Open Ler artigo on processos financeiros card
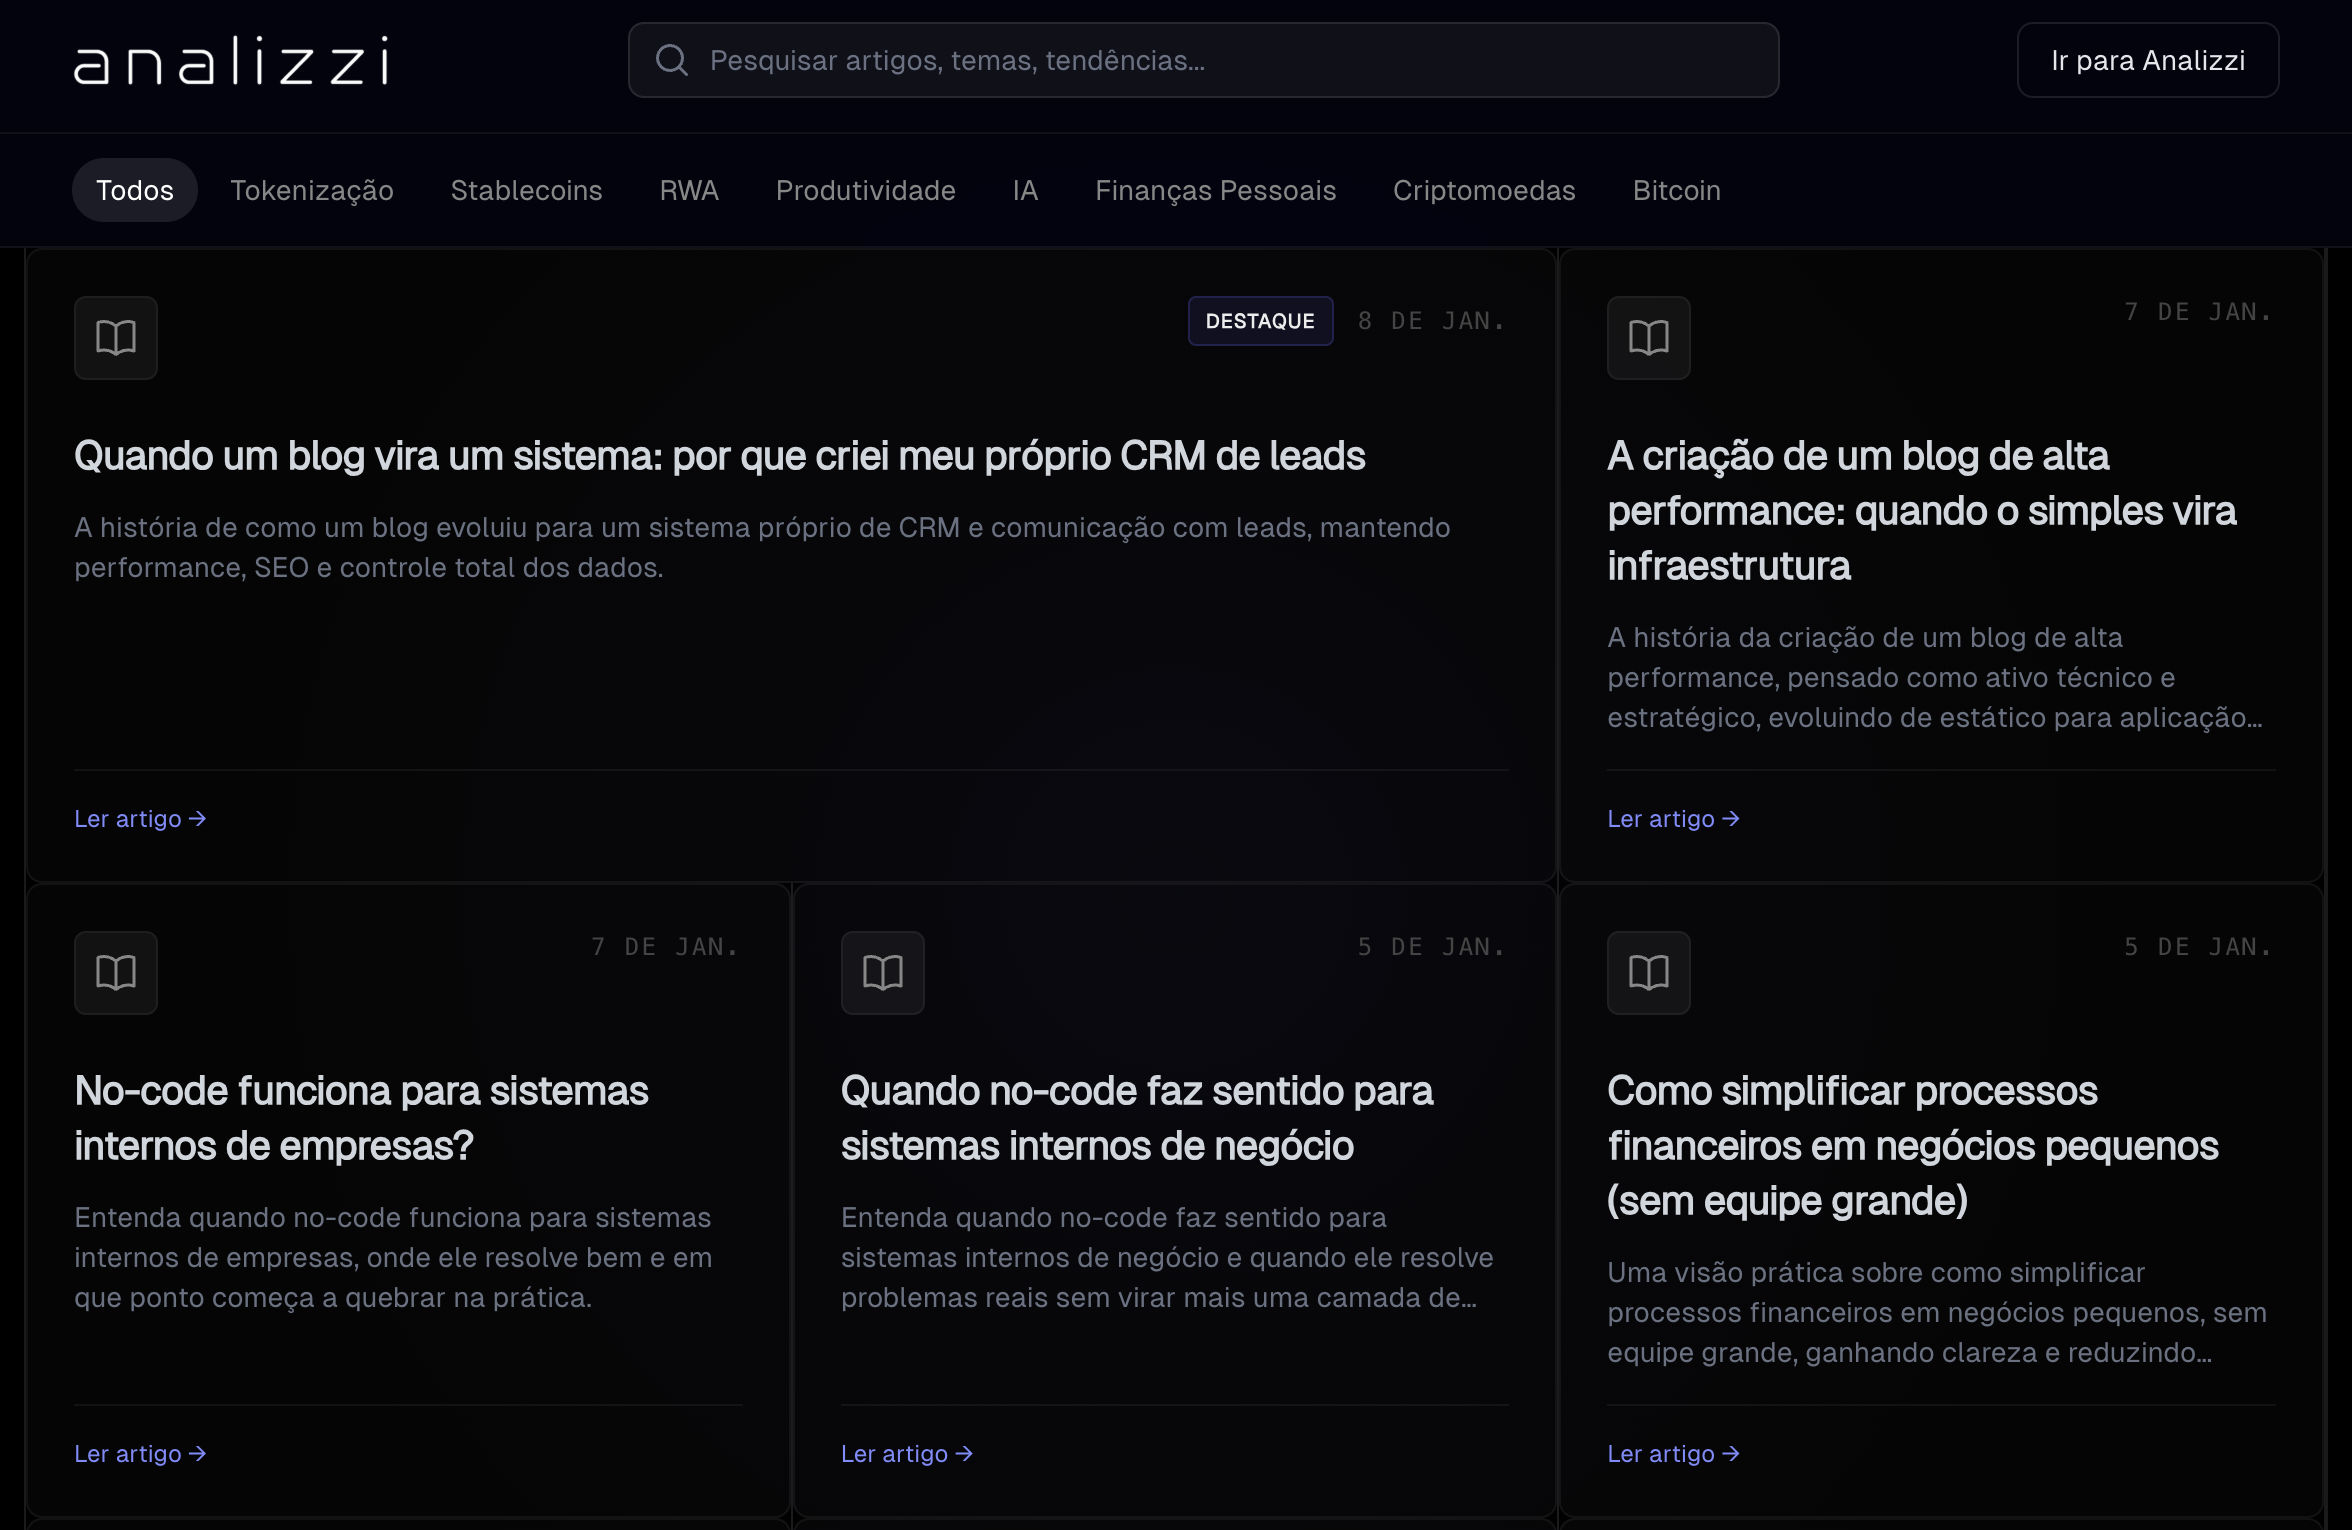Image resolution: width=2352 pixels, height=1530 pixels. coord(1673,1454)
